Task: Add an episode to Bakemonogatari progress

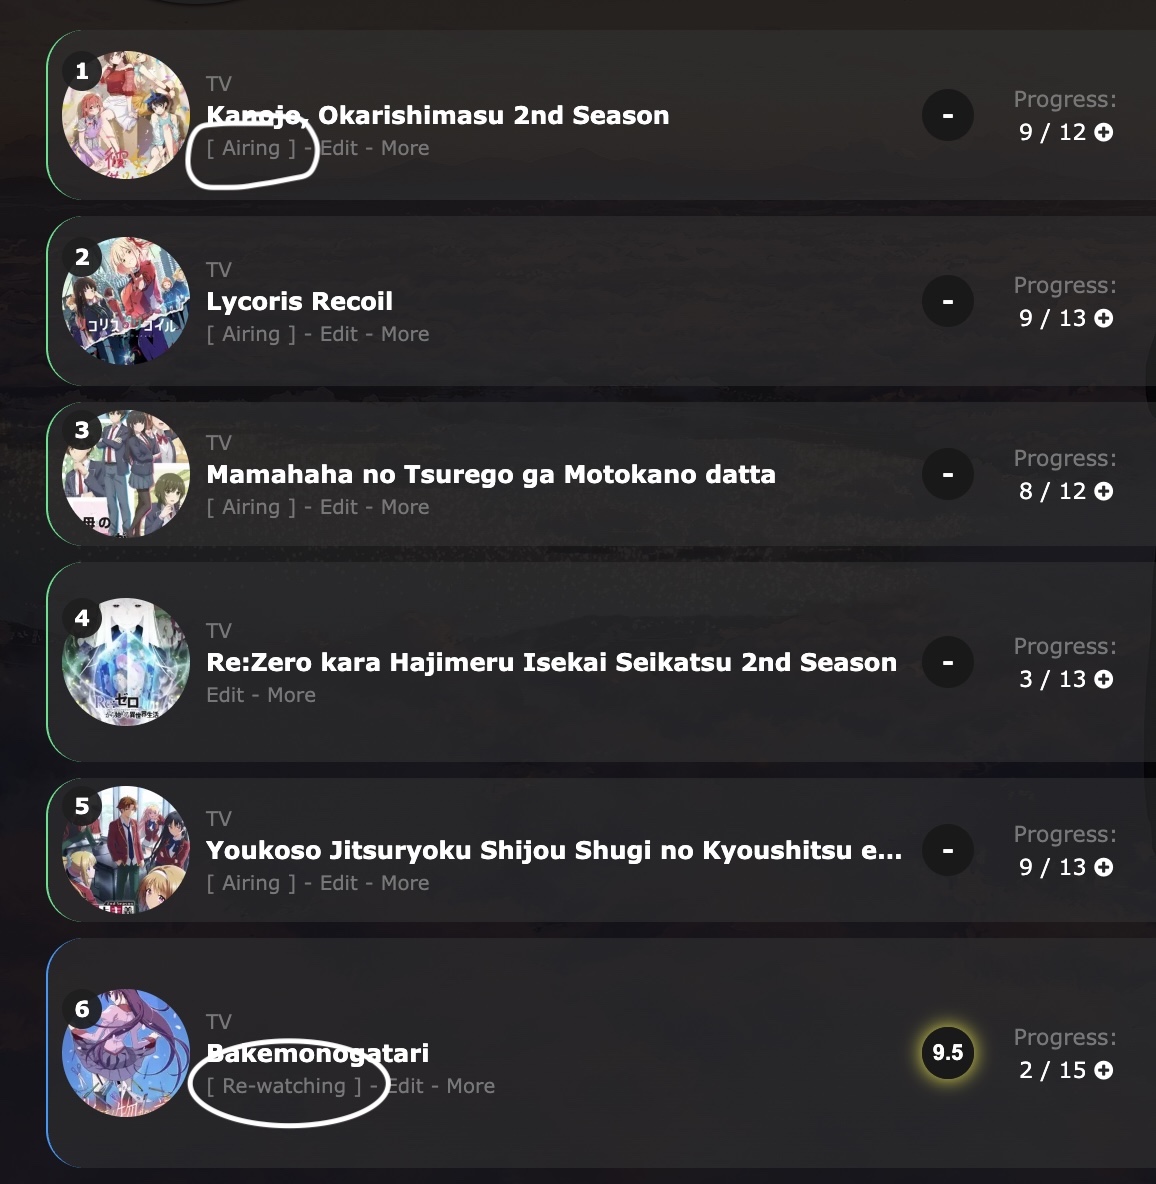Action: pos(1104,1070)
